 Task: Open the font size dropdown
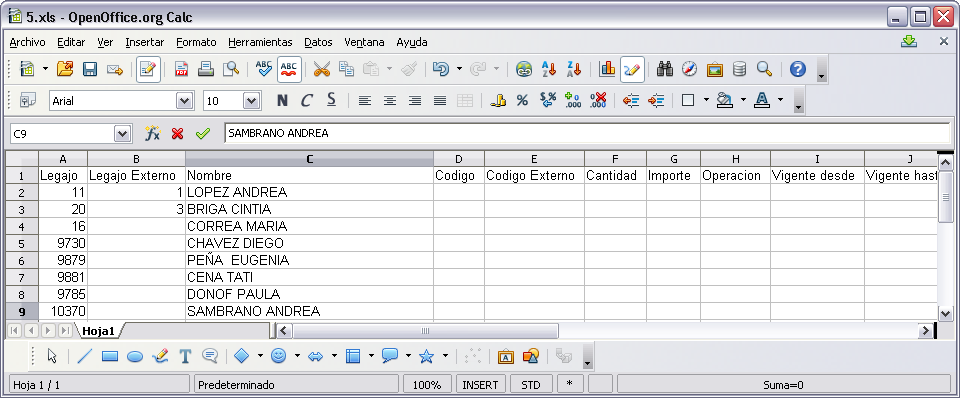[252, 101]
